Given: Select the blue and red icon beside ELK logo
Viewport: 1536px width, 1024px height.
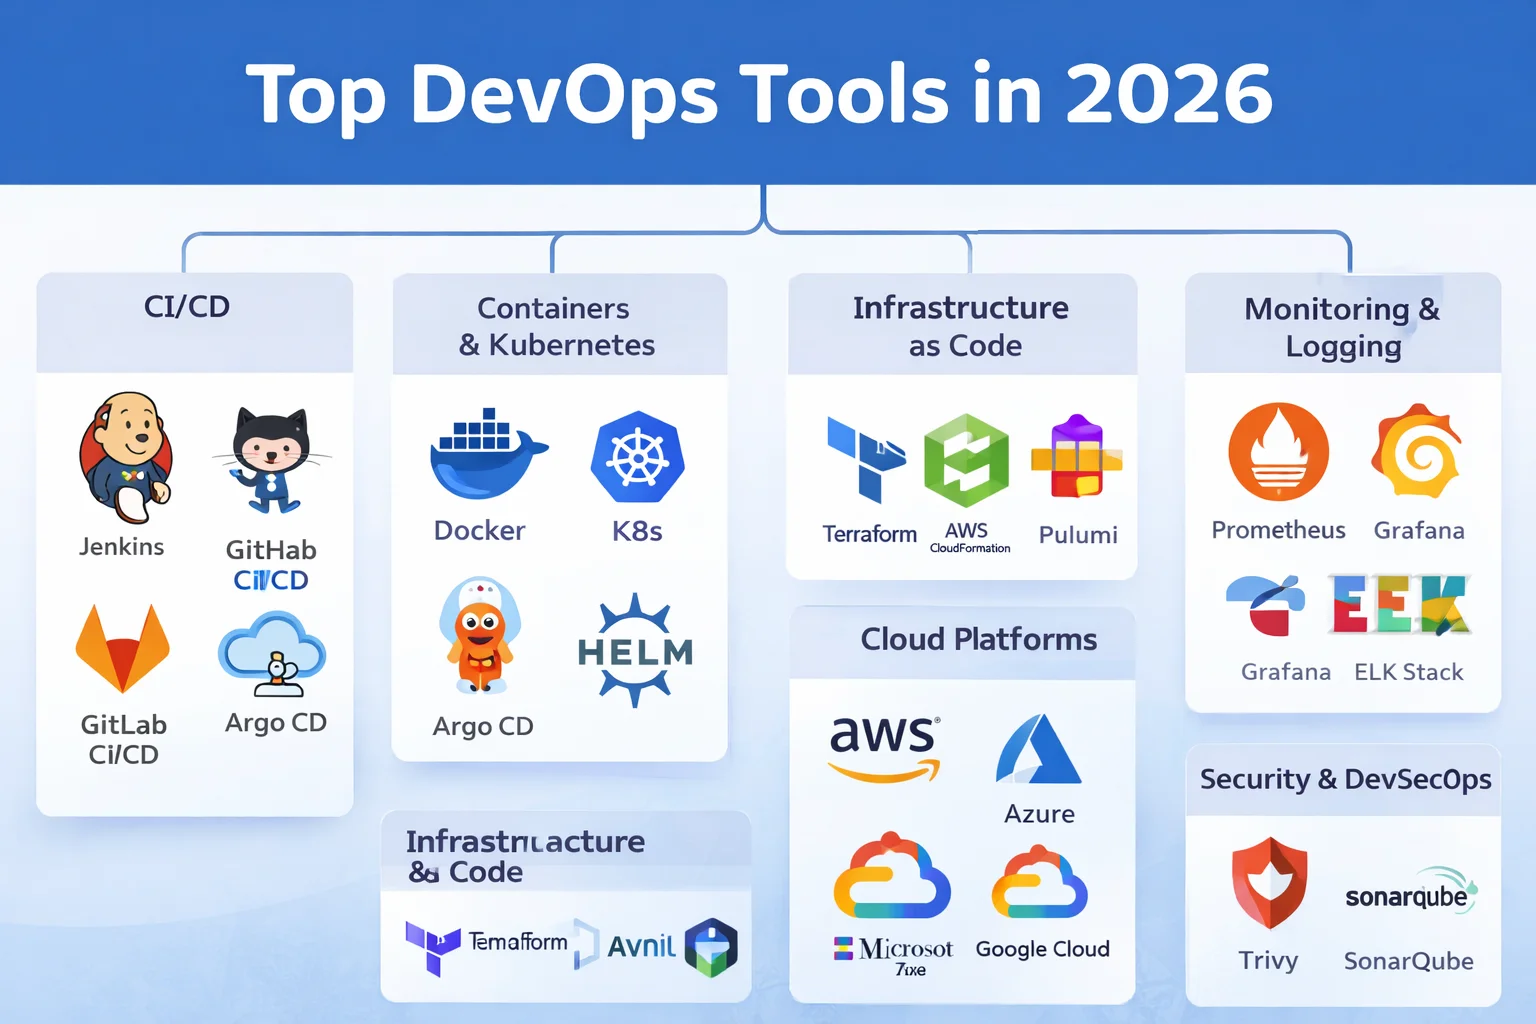Looking at the screenshot, I should click(x=1266, y=605).
